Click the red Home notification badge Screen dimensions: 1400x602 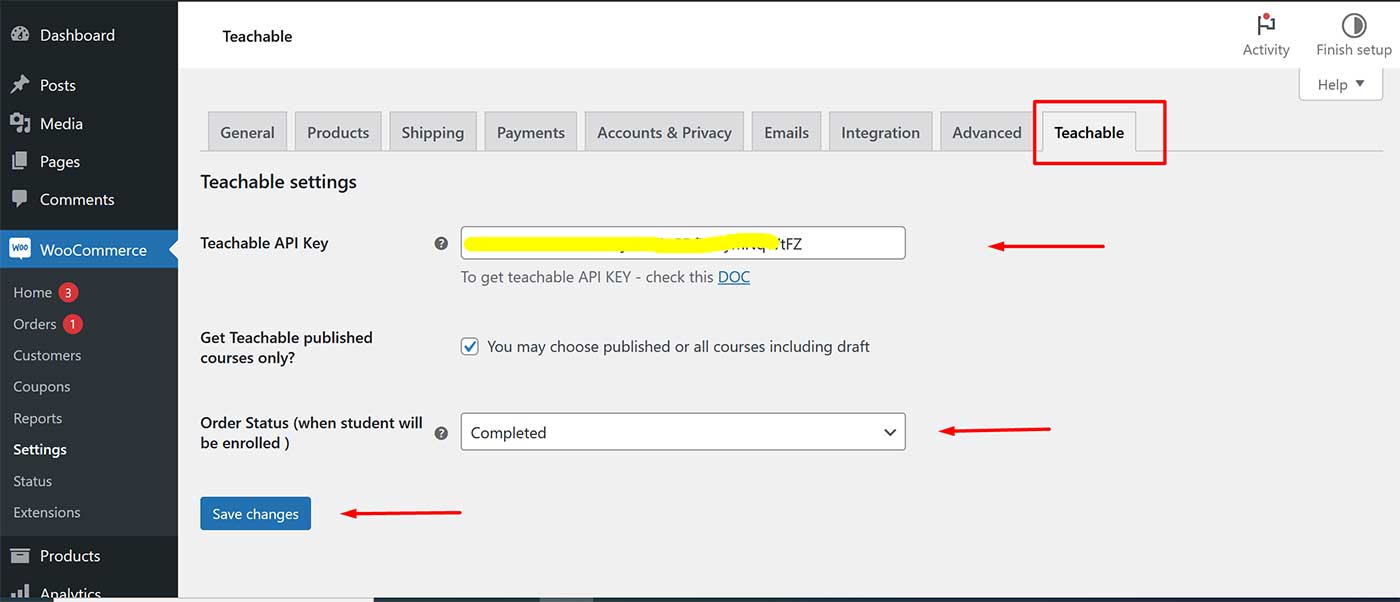68,293
